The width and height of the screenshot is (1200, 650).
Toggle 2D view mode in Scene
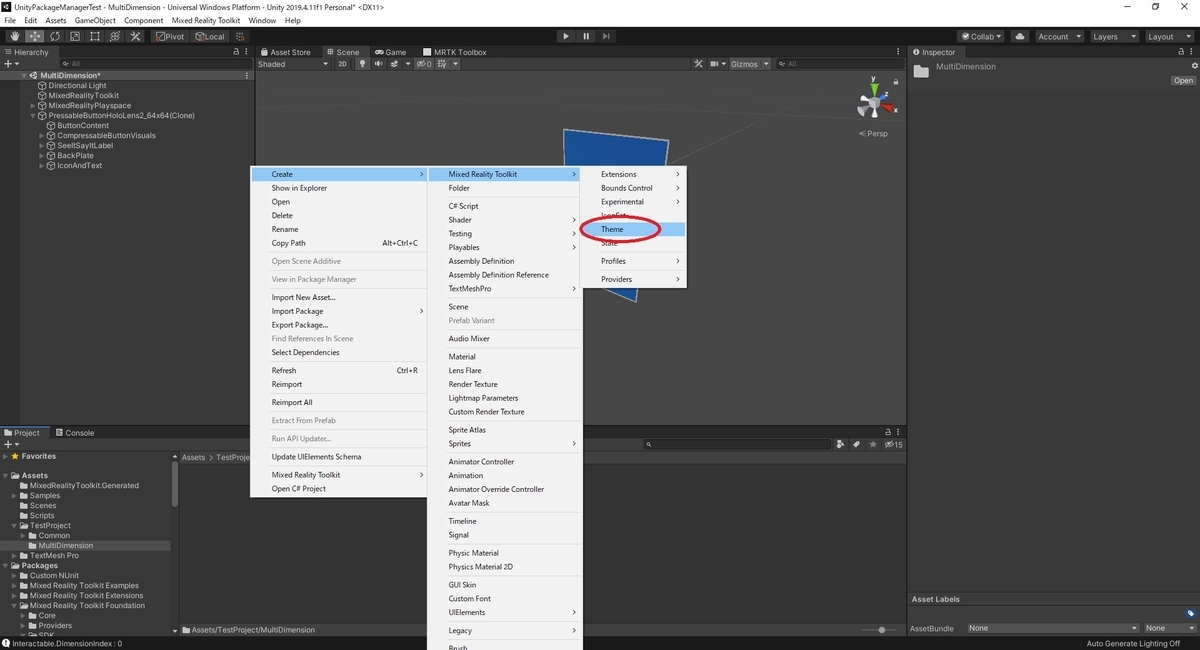click(342, 64)
